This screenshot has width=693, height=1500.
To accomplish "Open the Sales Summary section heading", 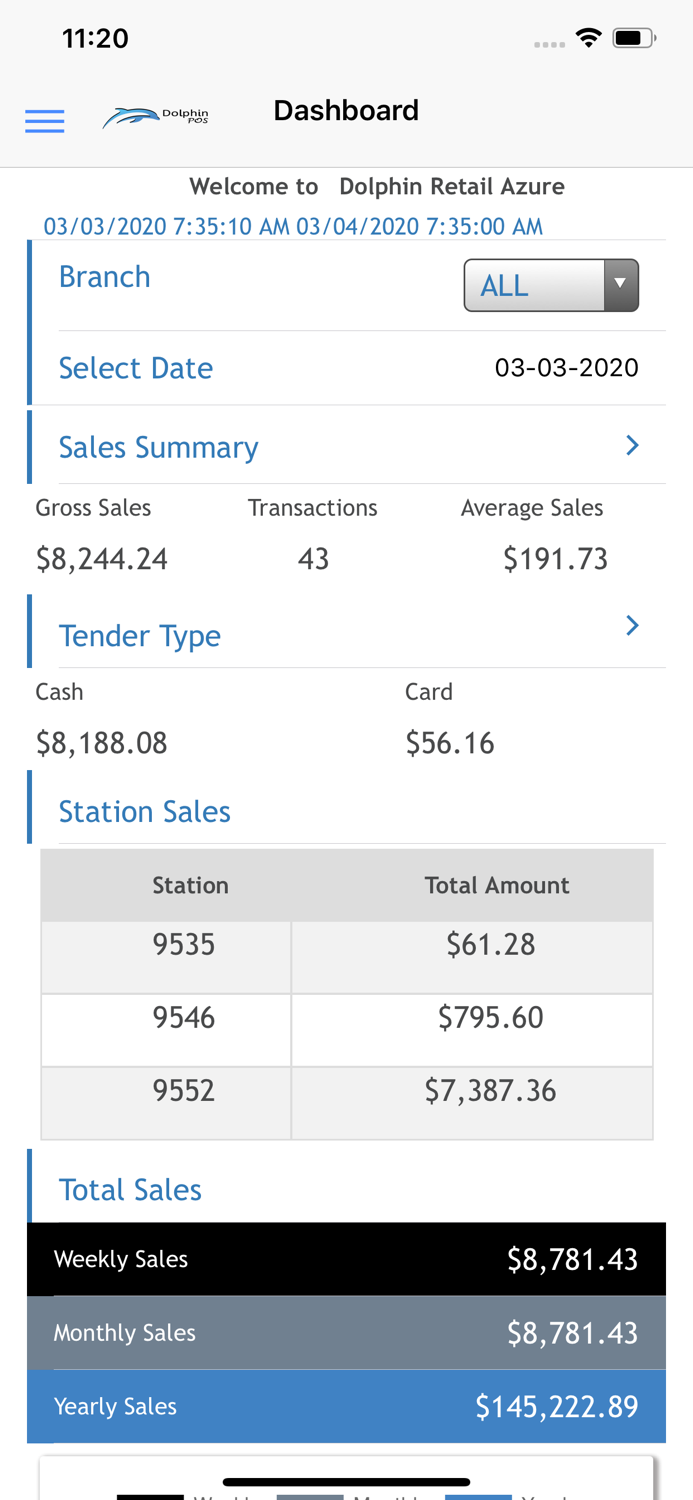I will coord(158,447).
